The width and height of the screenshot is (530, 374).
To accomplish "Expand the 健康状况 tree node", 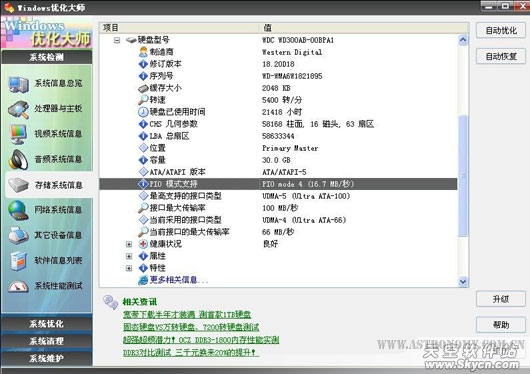I will coord(129,244).
